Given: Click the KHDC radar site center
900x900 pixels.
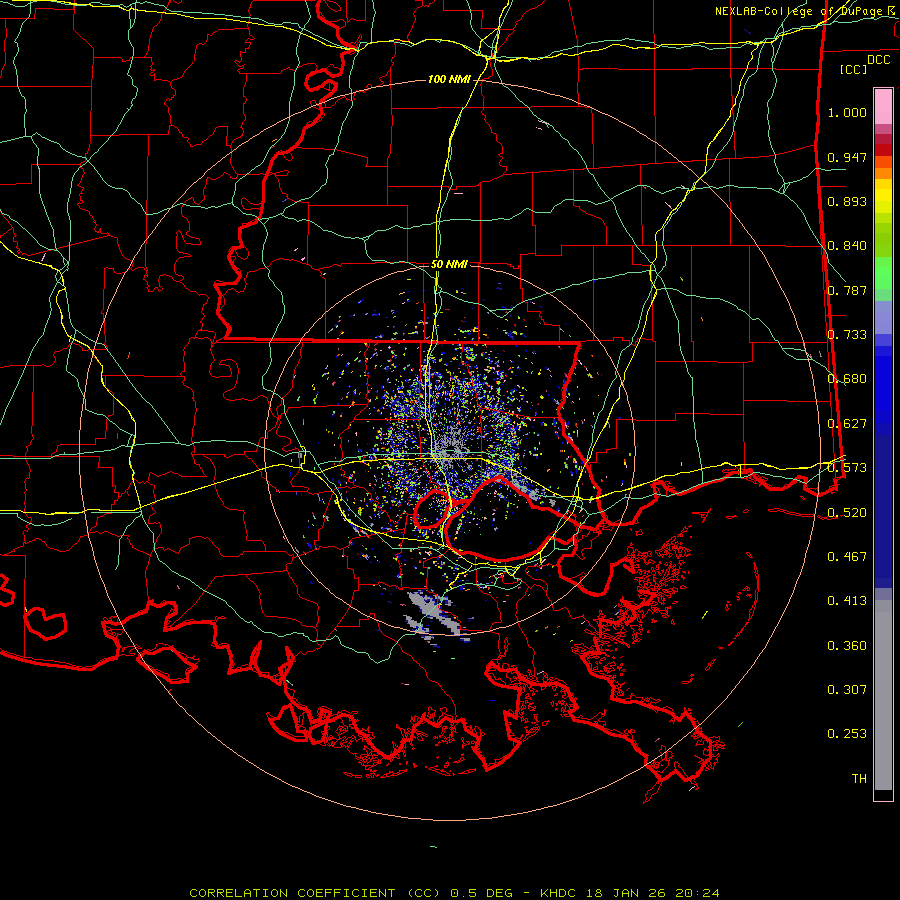Looking at the screenshot, I should click(448, 453).
